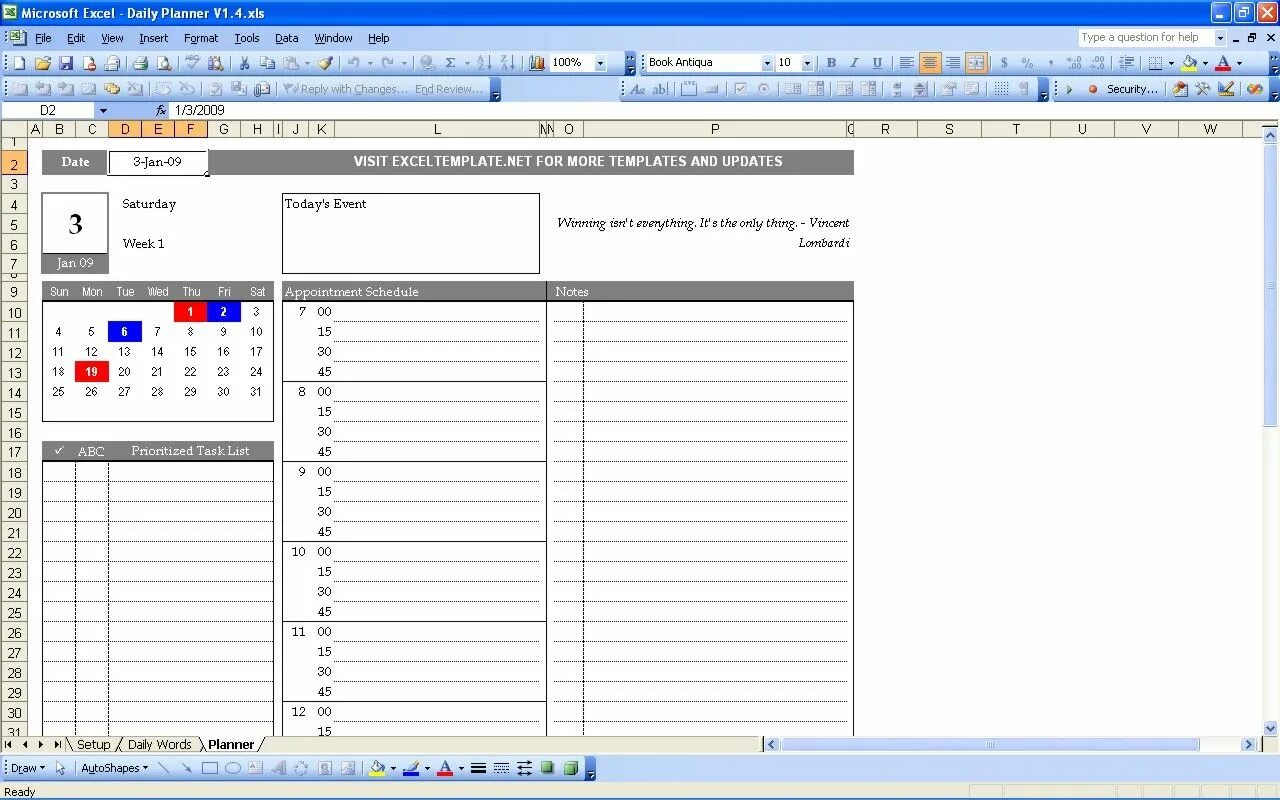This screenshot has height=800, width=1280.
Task: Run Spelling check icon
Action: click(193, 63)
